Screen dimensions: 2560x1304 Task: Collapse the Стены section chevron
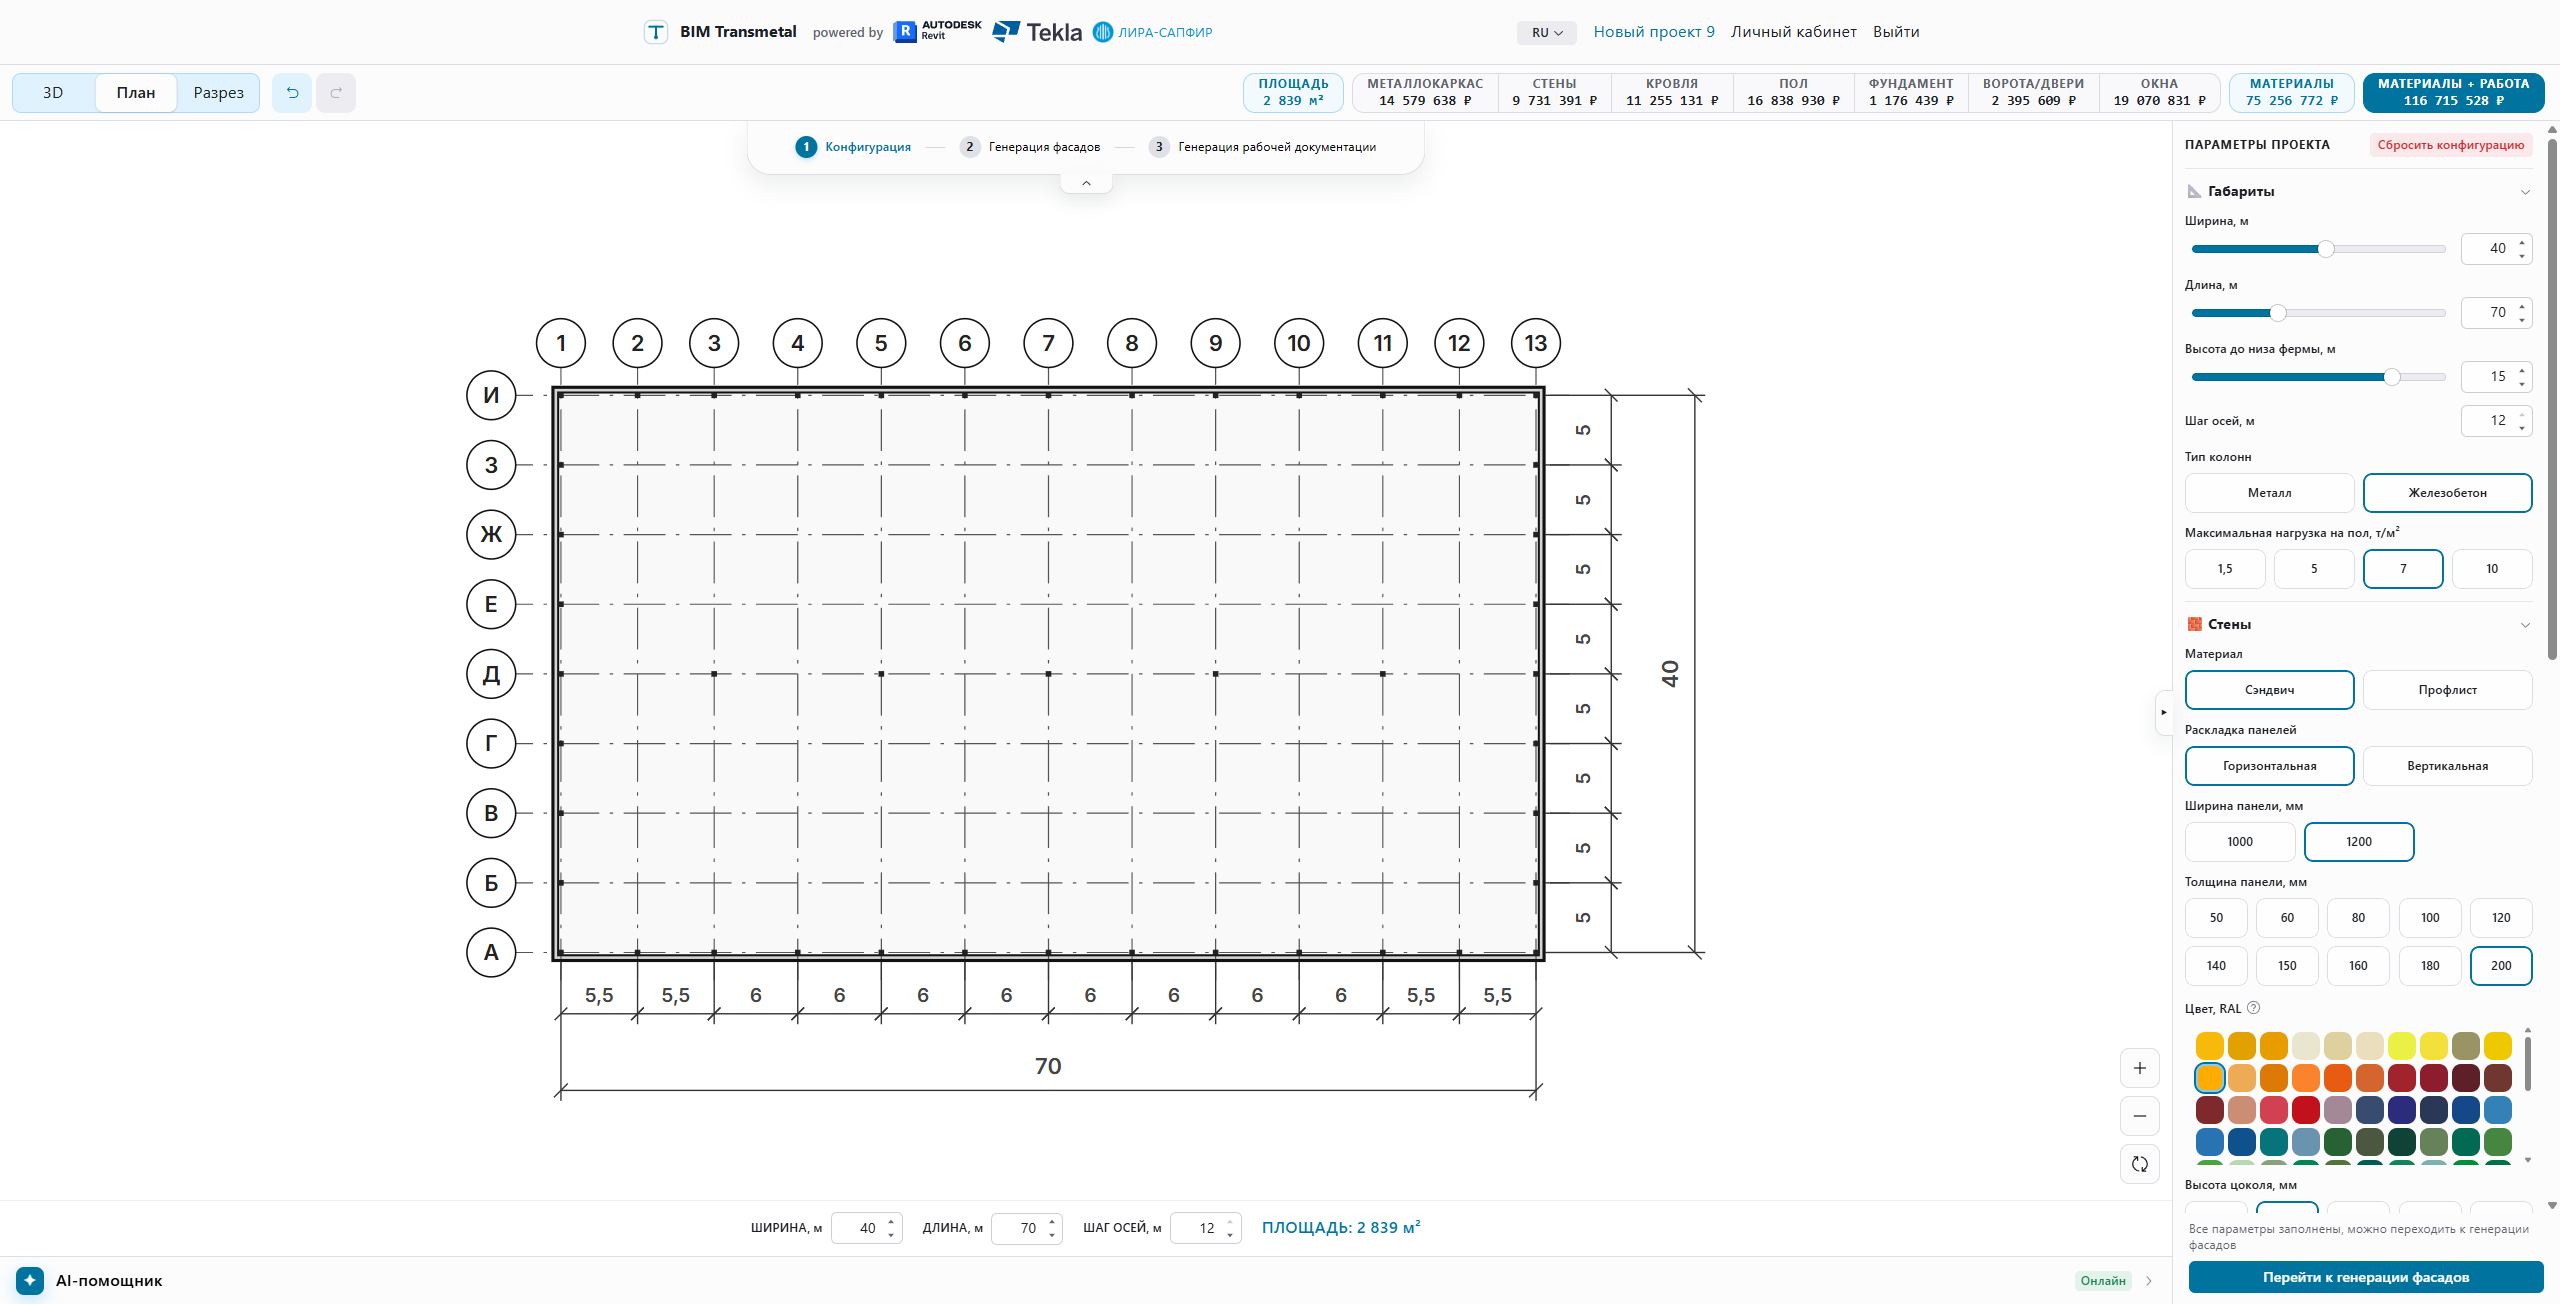(2525, 625)
